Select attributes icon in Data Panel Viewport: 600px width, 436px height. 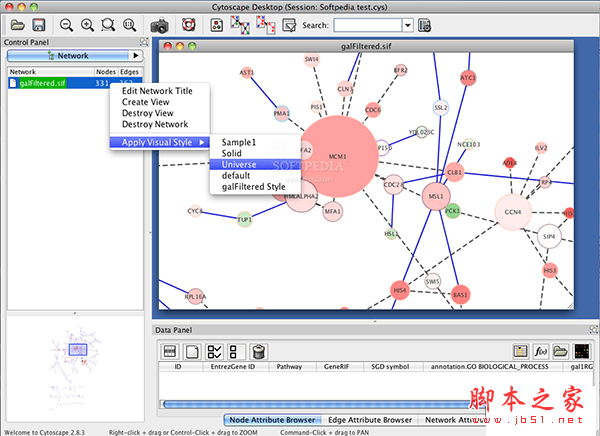170,351
